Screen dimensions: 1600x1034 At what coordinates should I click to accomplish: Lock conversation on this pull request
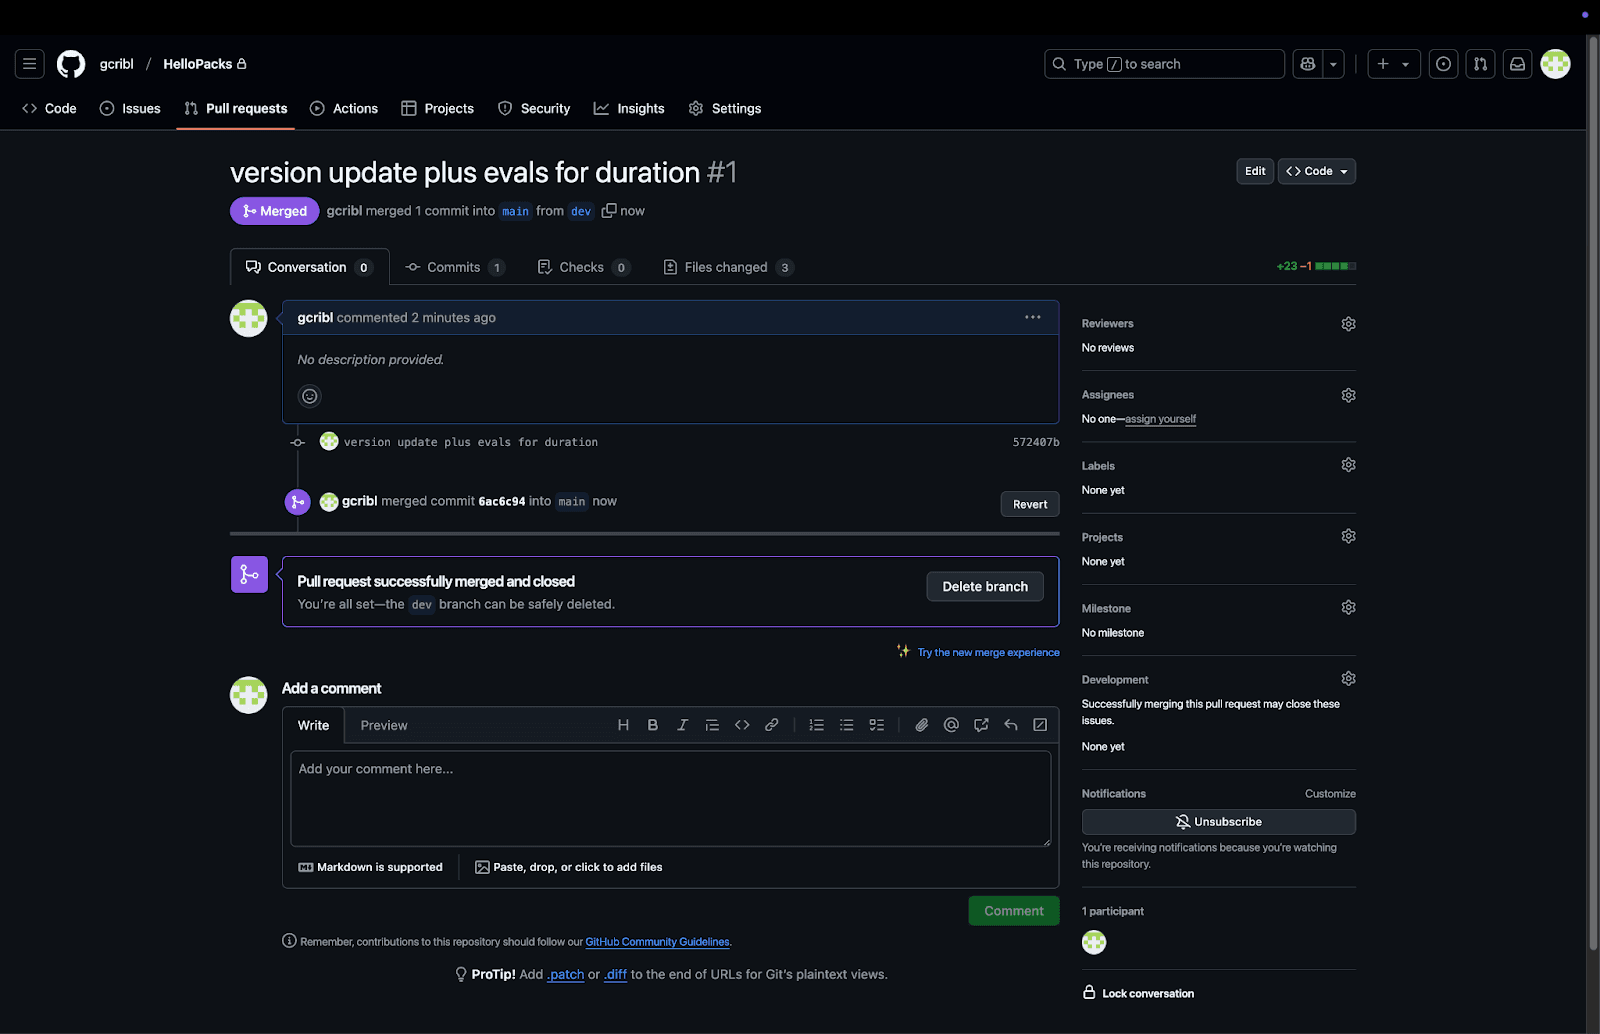1147,993
